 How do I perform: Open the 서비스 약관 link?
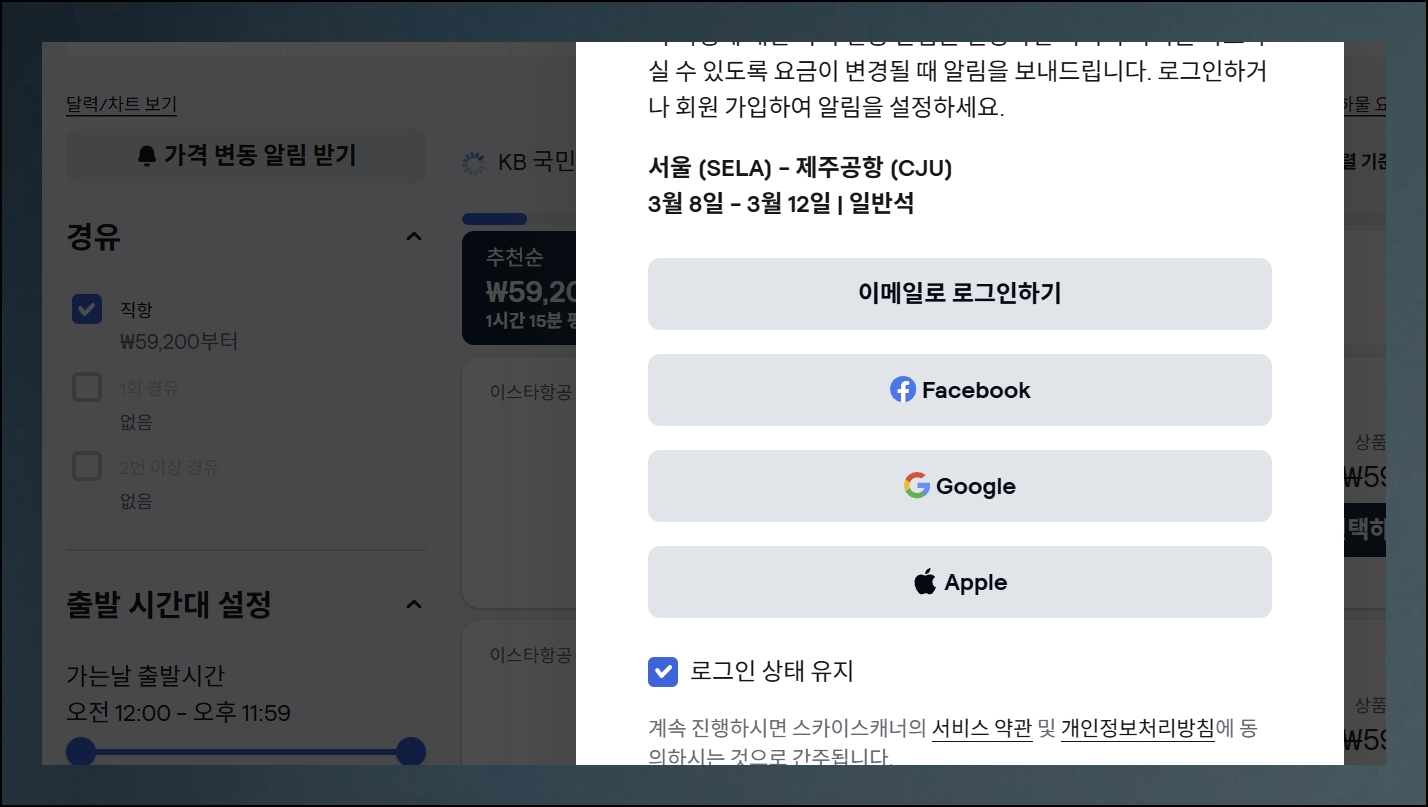pos(982,728)
